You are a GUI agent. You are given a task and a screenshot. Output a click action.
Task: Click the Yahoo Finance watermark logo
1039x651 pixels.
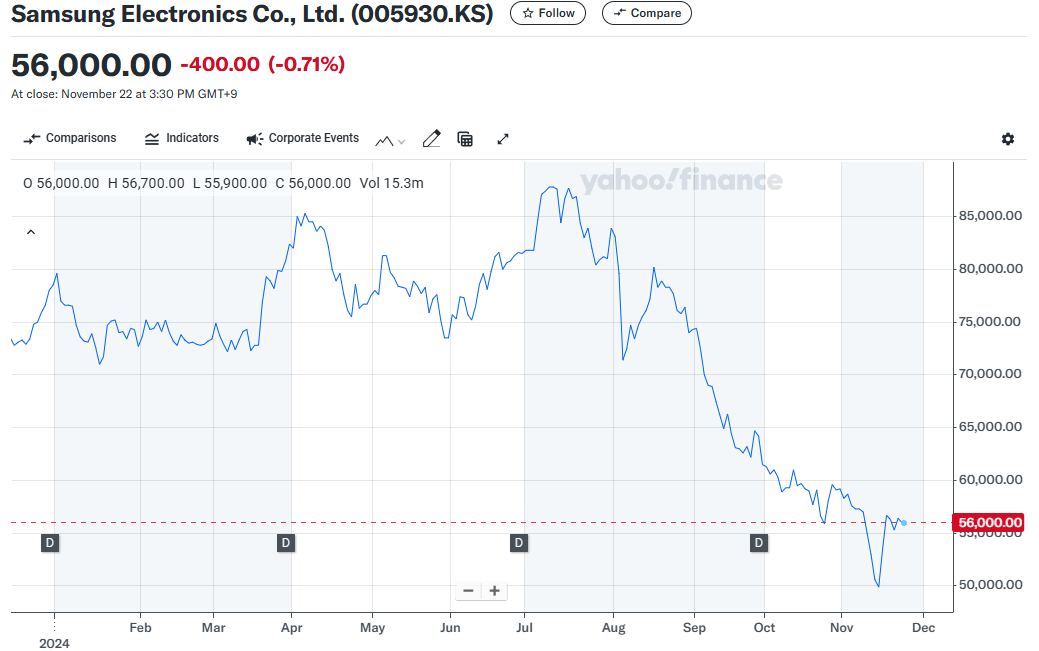click(x=681, y=181)
